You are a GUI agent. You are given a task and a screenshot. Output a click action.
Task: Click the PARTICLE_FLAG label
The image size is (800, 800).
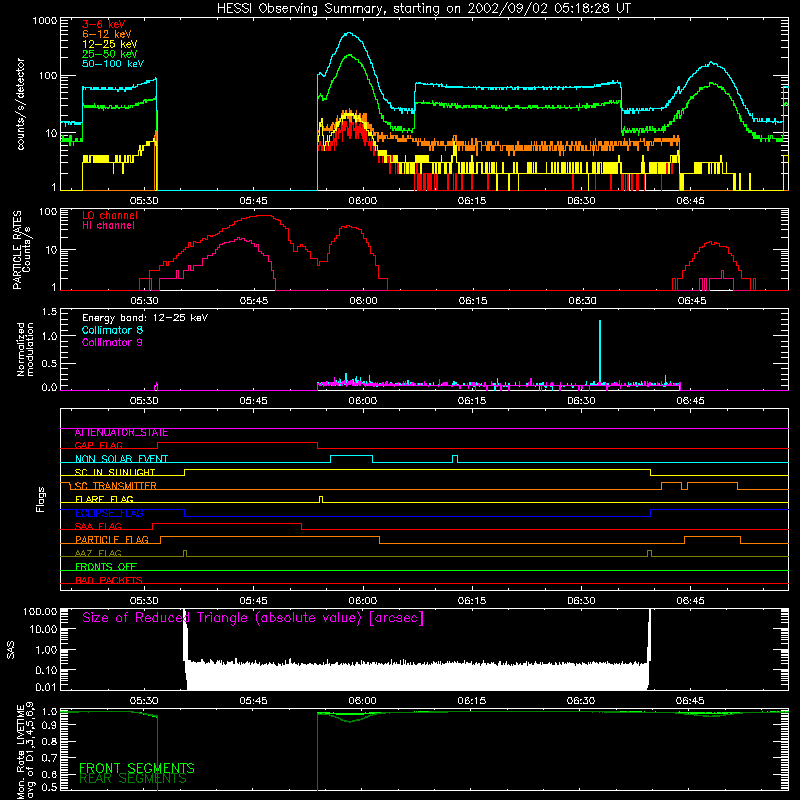[112, 540]
